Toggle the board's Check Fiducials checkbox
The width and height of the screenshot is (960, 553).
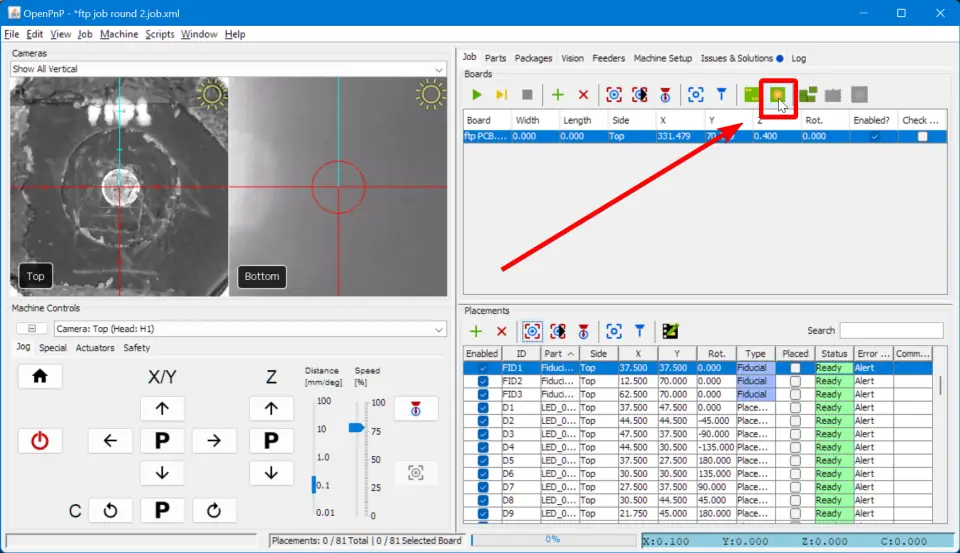[x=922, y=136]
